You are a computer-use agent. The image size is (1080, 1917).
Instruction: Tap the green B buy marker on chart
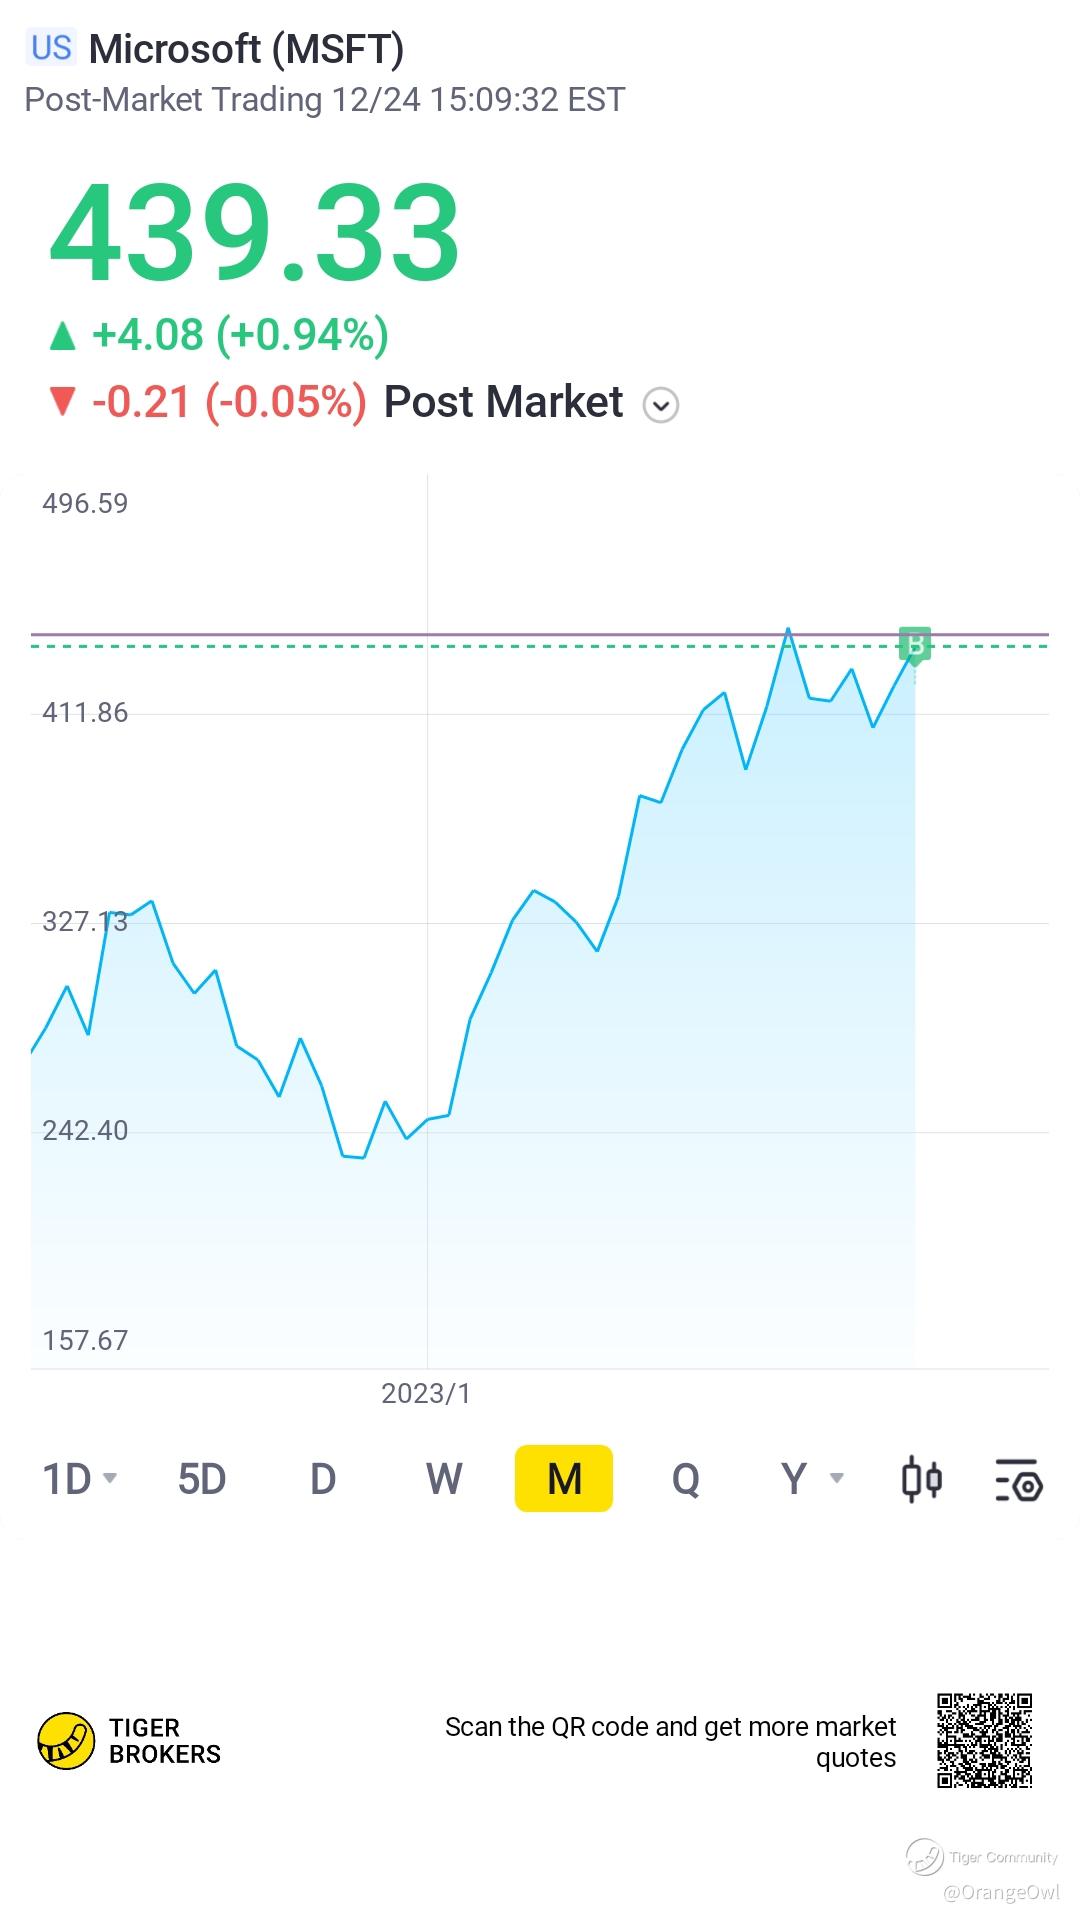tap(915, 645)
